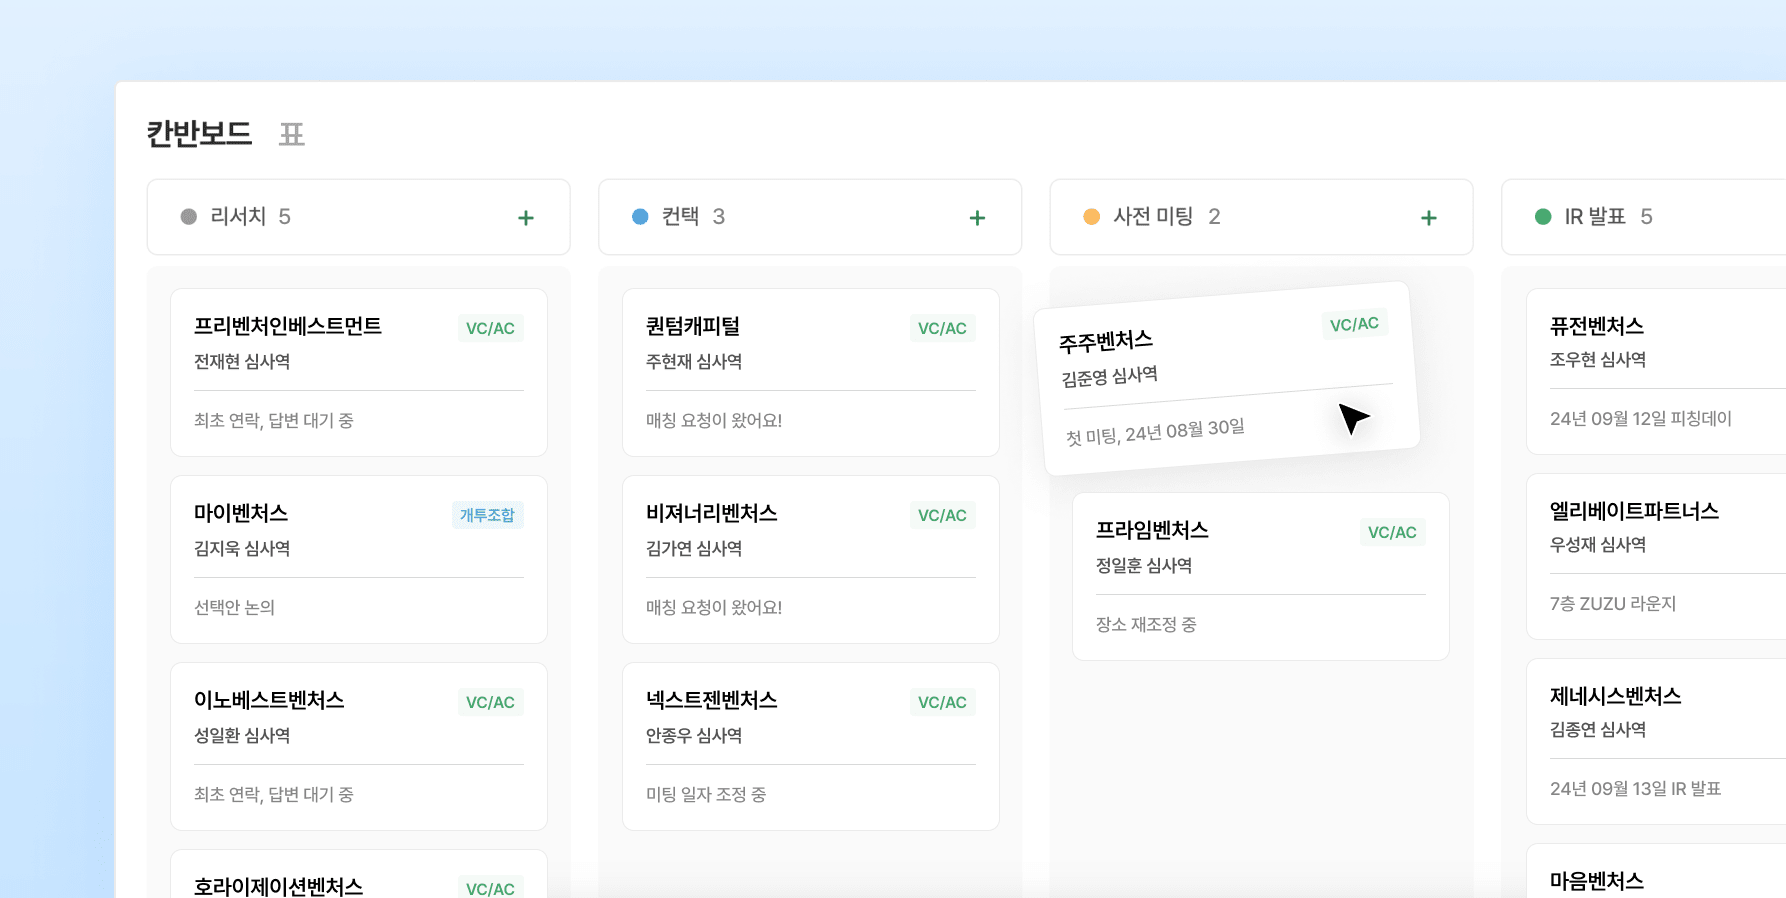Click VC/AC tag on 비져너리벤처스 card
This screenshot has height=898, width=1786.
tap(942, 515)
